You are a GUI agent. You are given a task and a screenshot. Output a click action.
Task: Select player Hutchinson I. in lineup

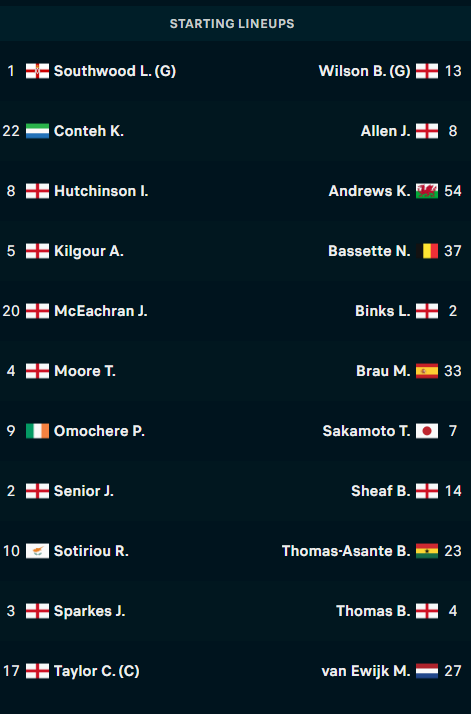101,191
